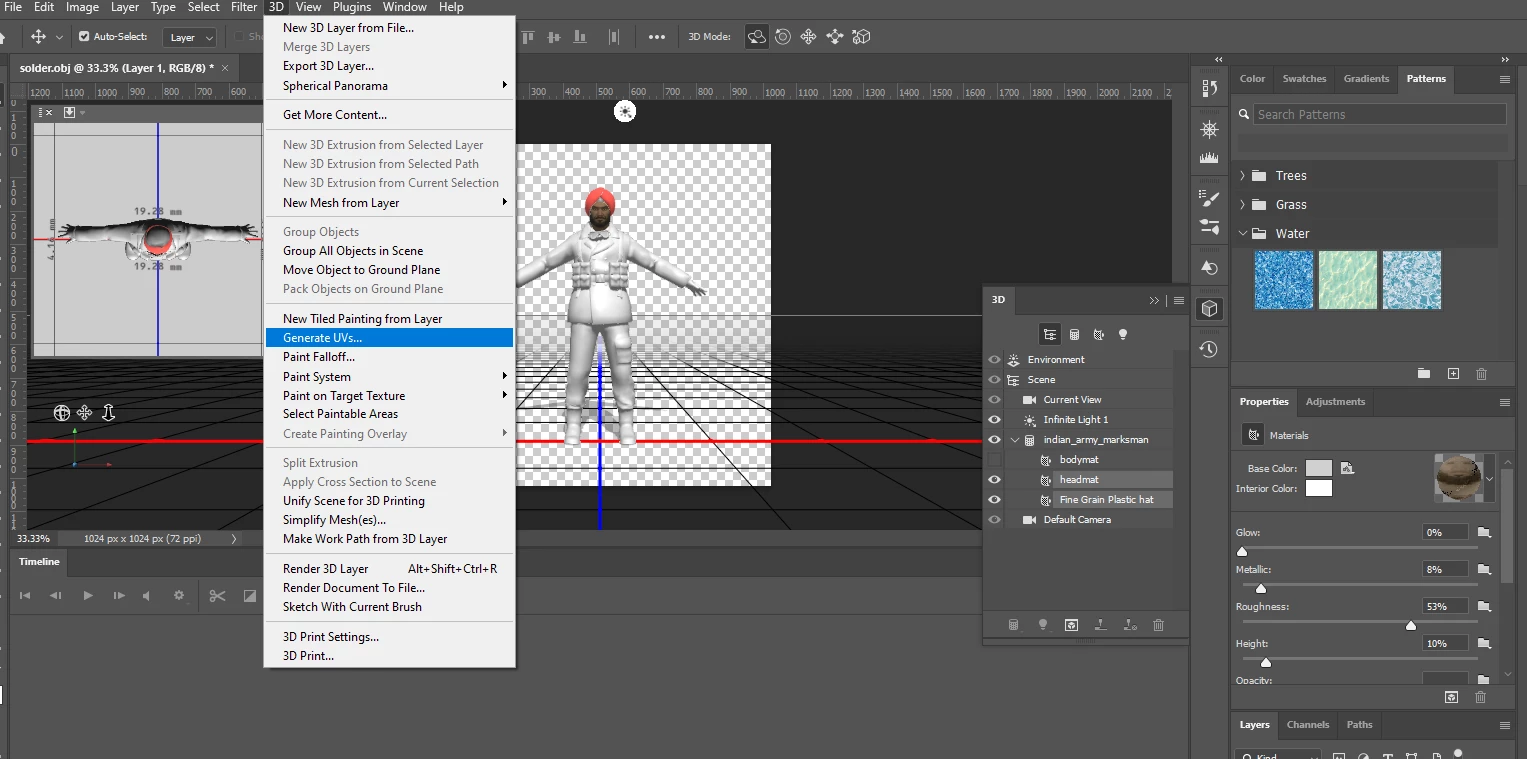The height and width of the screenshot is (759, 1527).
Task: Toggle the Auto-Select checkbox
Action: [84, 37]
